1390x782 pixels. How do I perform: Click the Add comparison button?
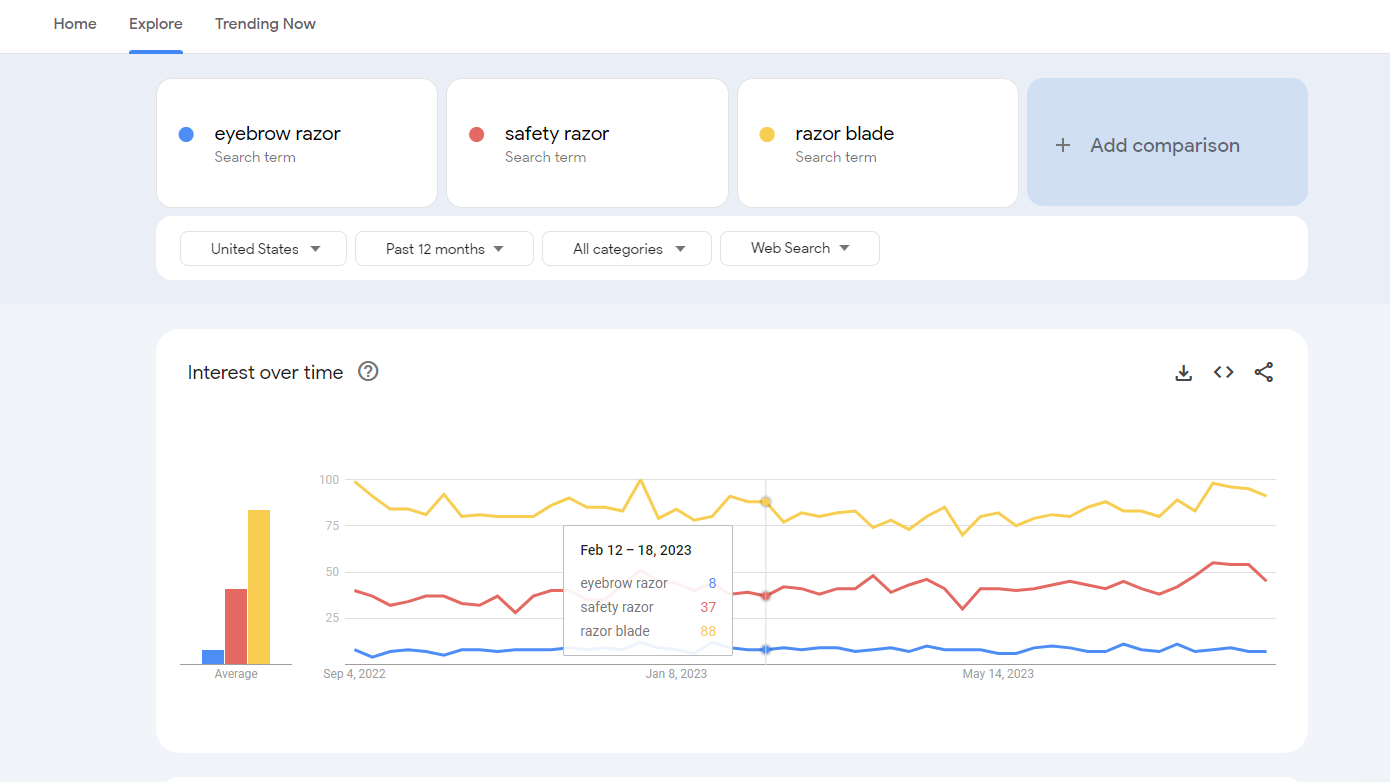(1166, 143)
